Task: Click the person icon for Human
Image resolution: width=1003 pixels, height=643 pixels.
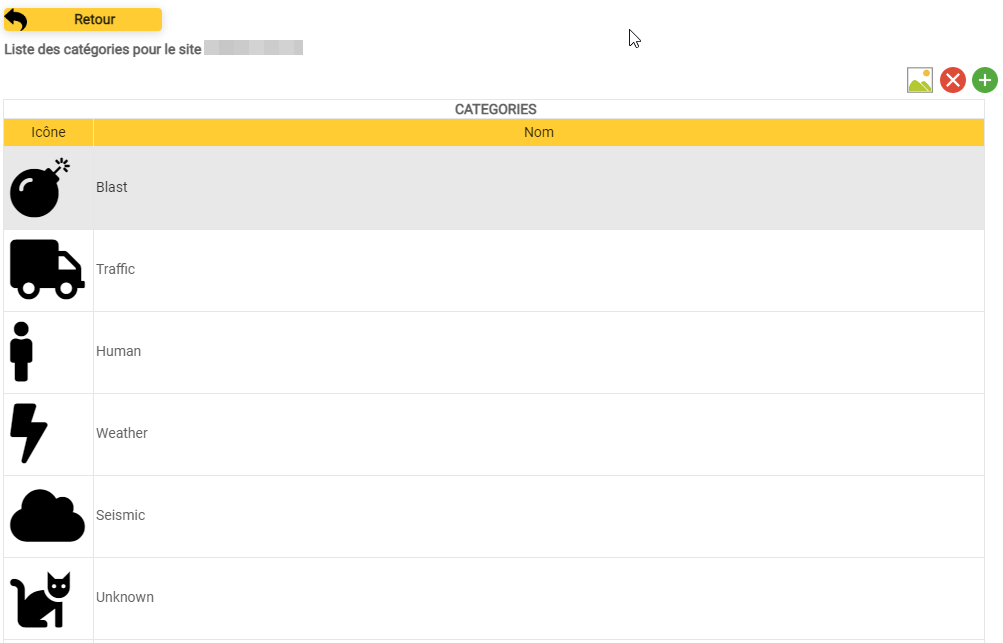Action: click(x=21, y=351)
